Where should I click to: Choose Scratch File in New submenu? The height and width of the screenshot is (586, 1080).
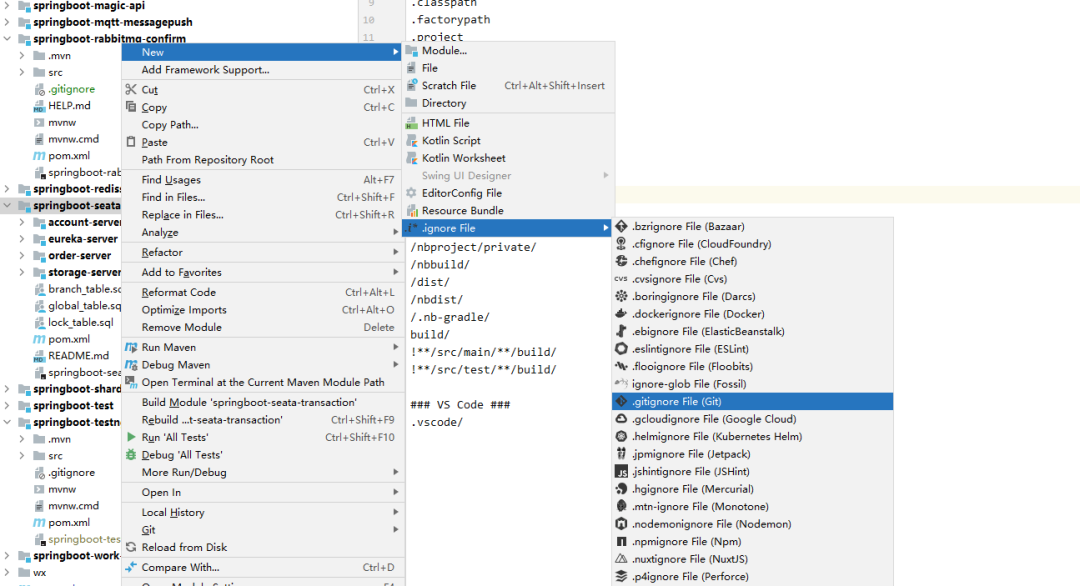(x=508, y=85)
